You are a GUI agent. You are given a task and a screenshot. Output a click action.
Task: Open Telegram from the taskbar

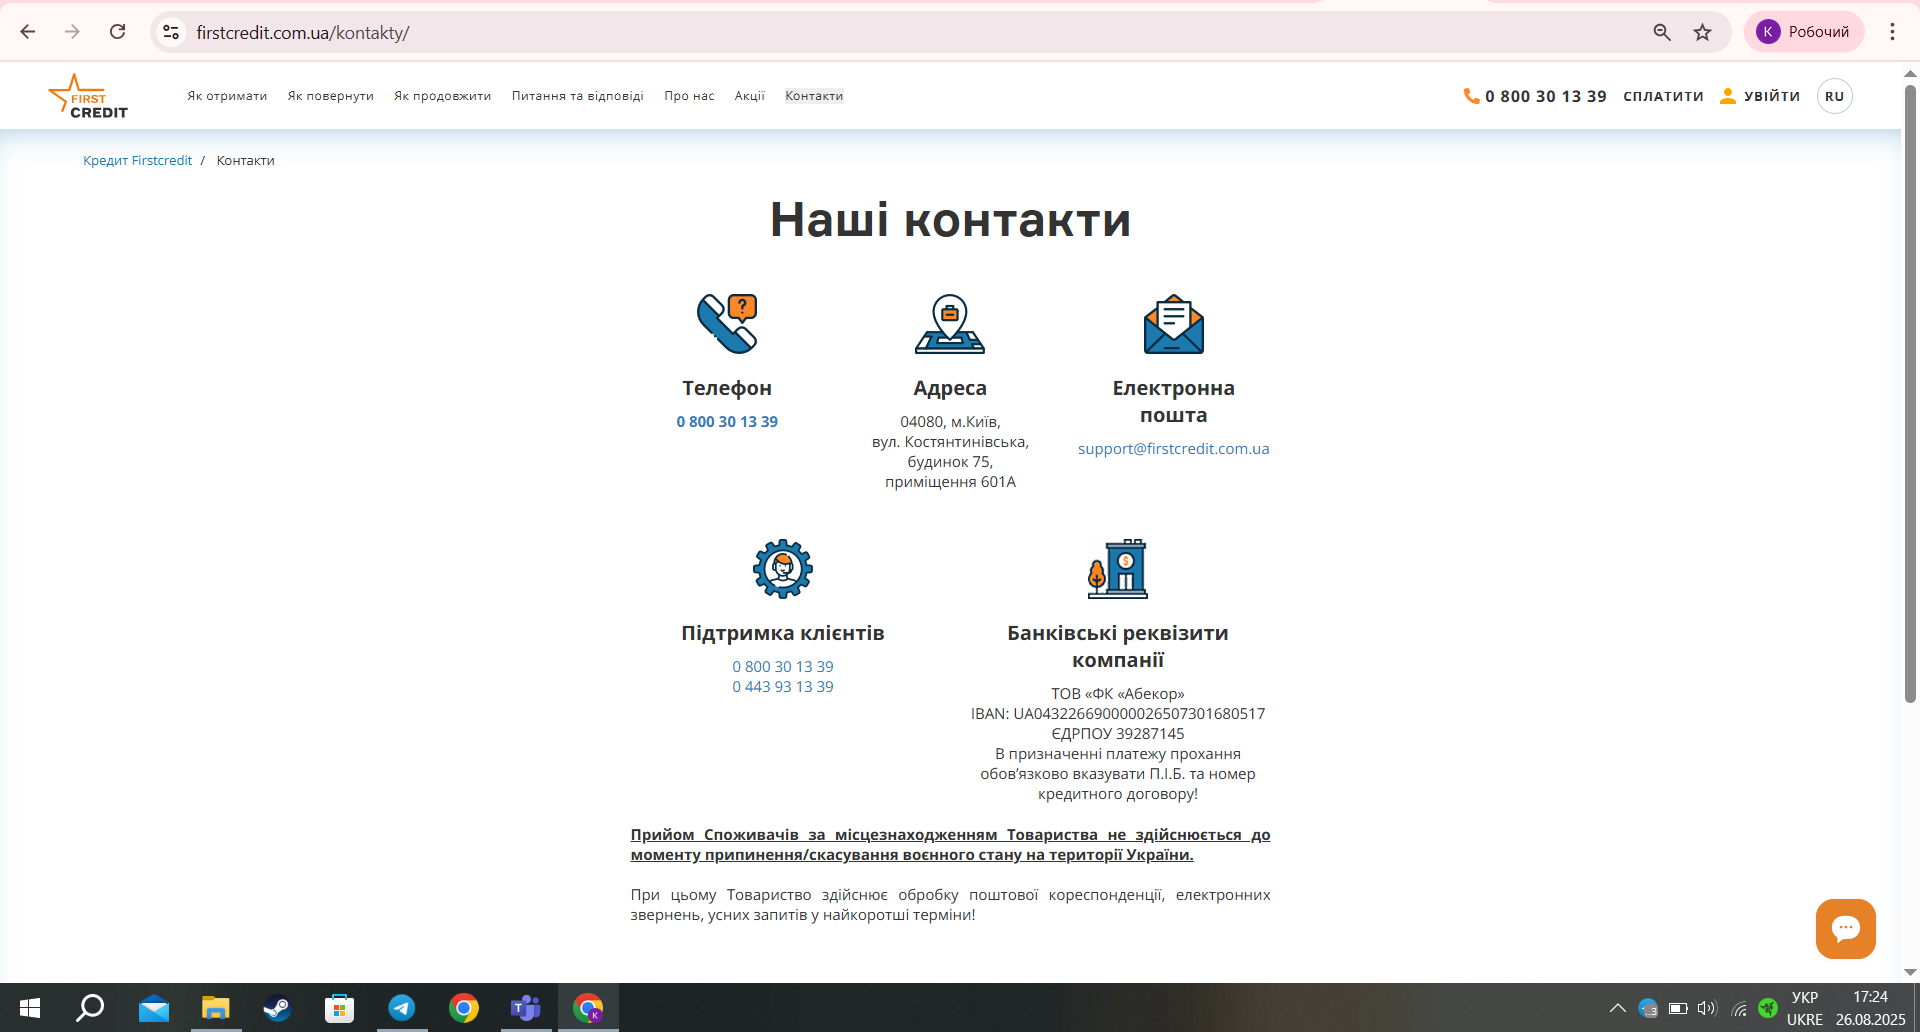coord(402,1008)
